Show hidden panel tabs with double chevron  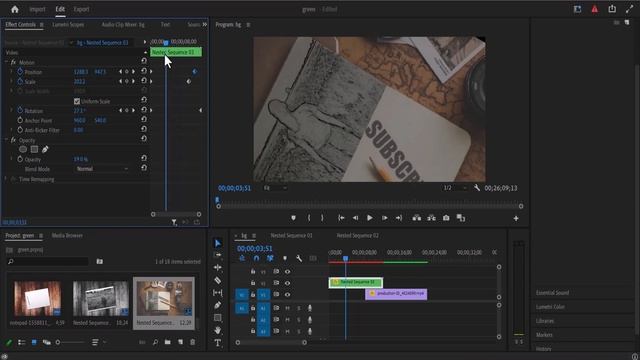point(204,24)
